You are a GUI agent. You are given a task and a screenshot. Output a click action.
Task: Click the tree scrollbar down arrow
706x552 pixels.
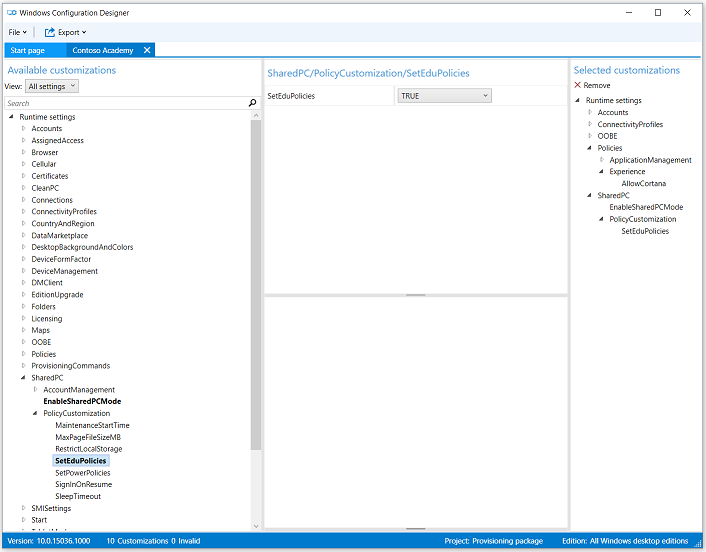256,526
